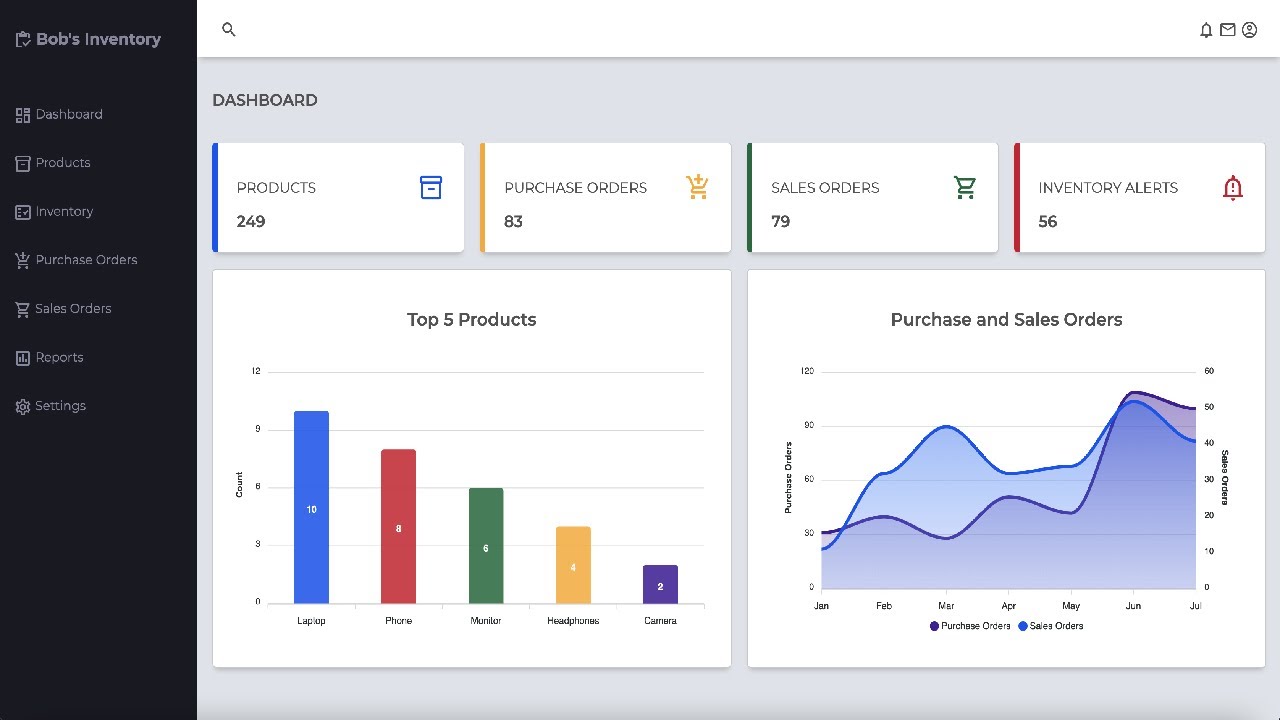The image size is (1280, 720).
Task: Toggle the Purchase Orders legend series
Action: tap(970, 626)
